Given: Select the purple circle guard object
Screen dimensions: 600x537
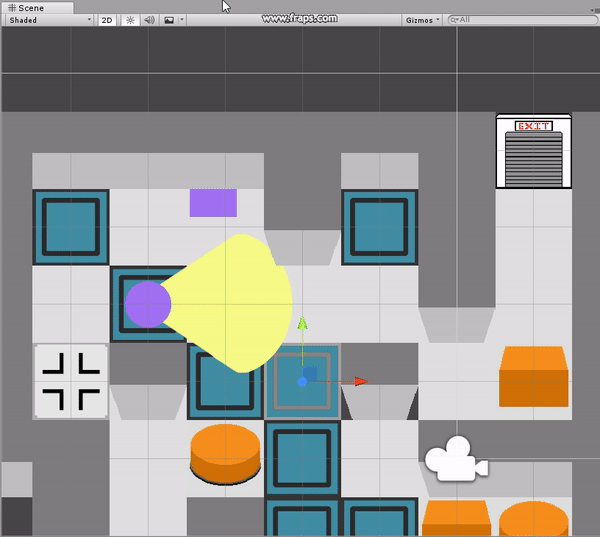Looking at the screenshot, I should tap(148, 304).
